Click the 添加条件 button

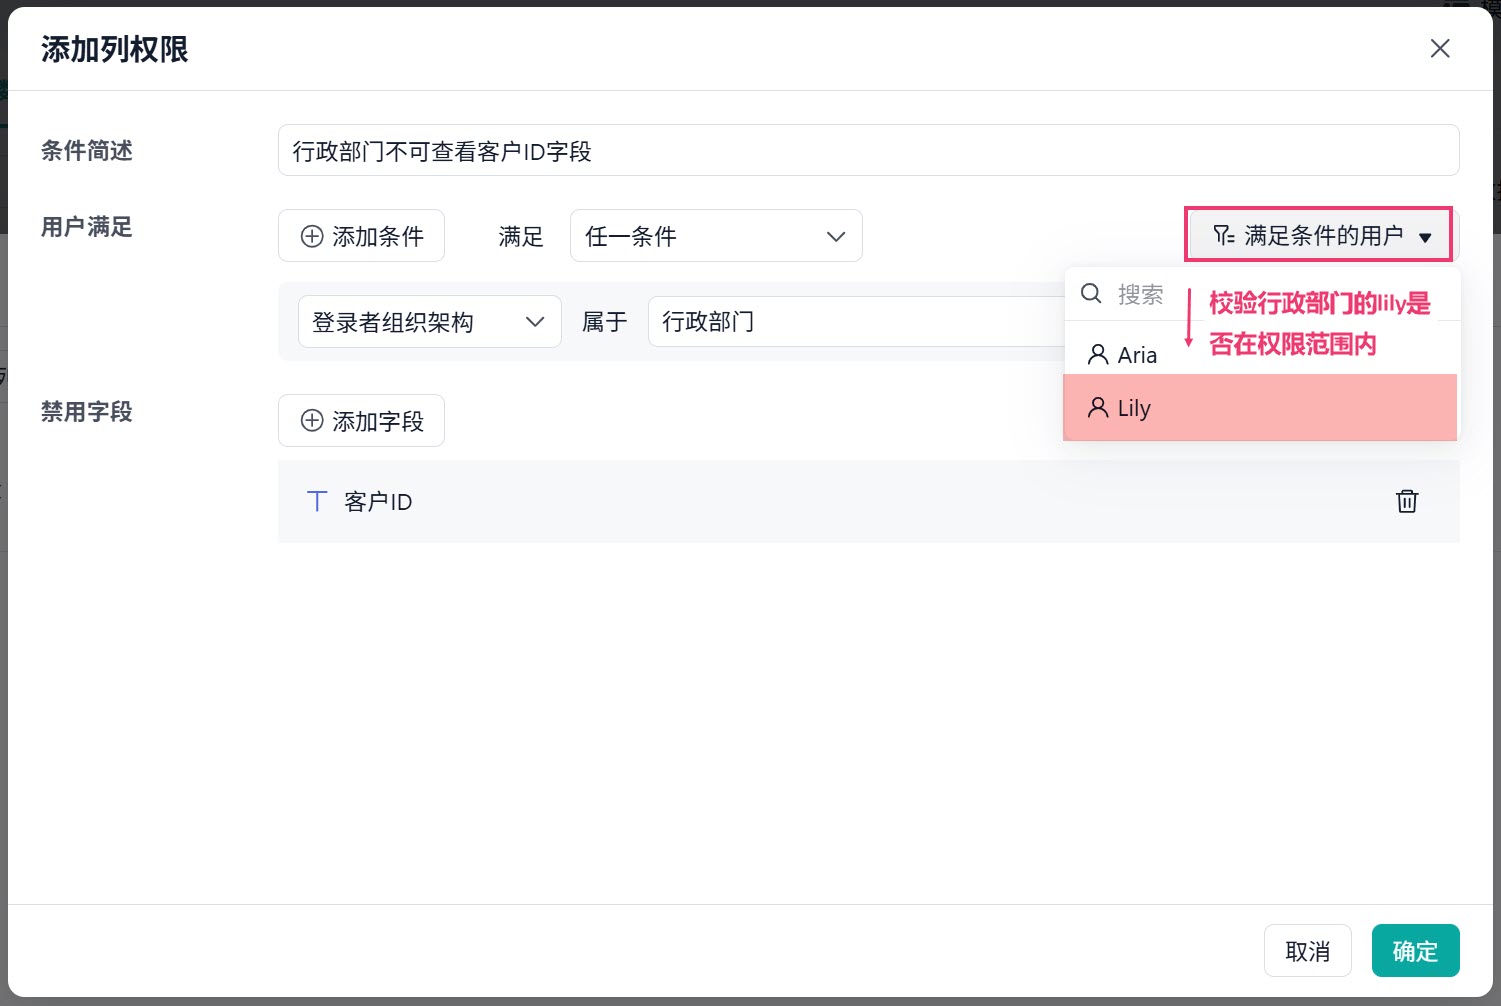pyautogui.click(x=361, y=236)
